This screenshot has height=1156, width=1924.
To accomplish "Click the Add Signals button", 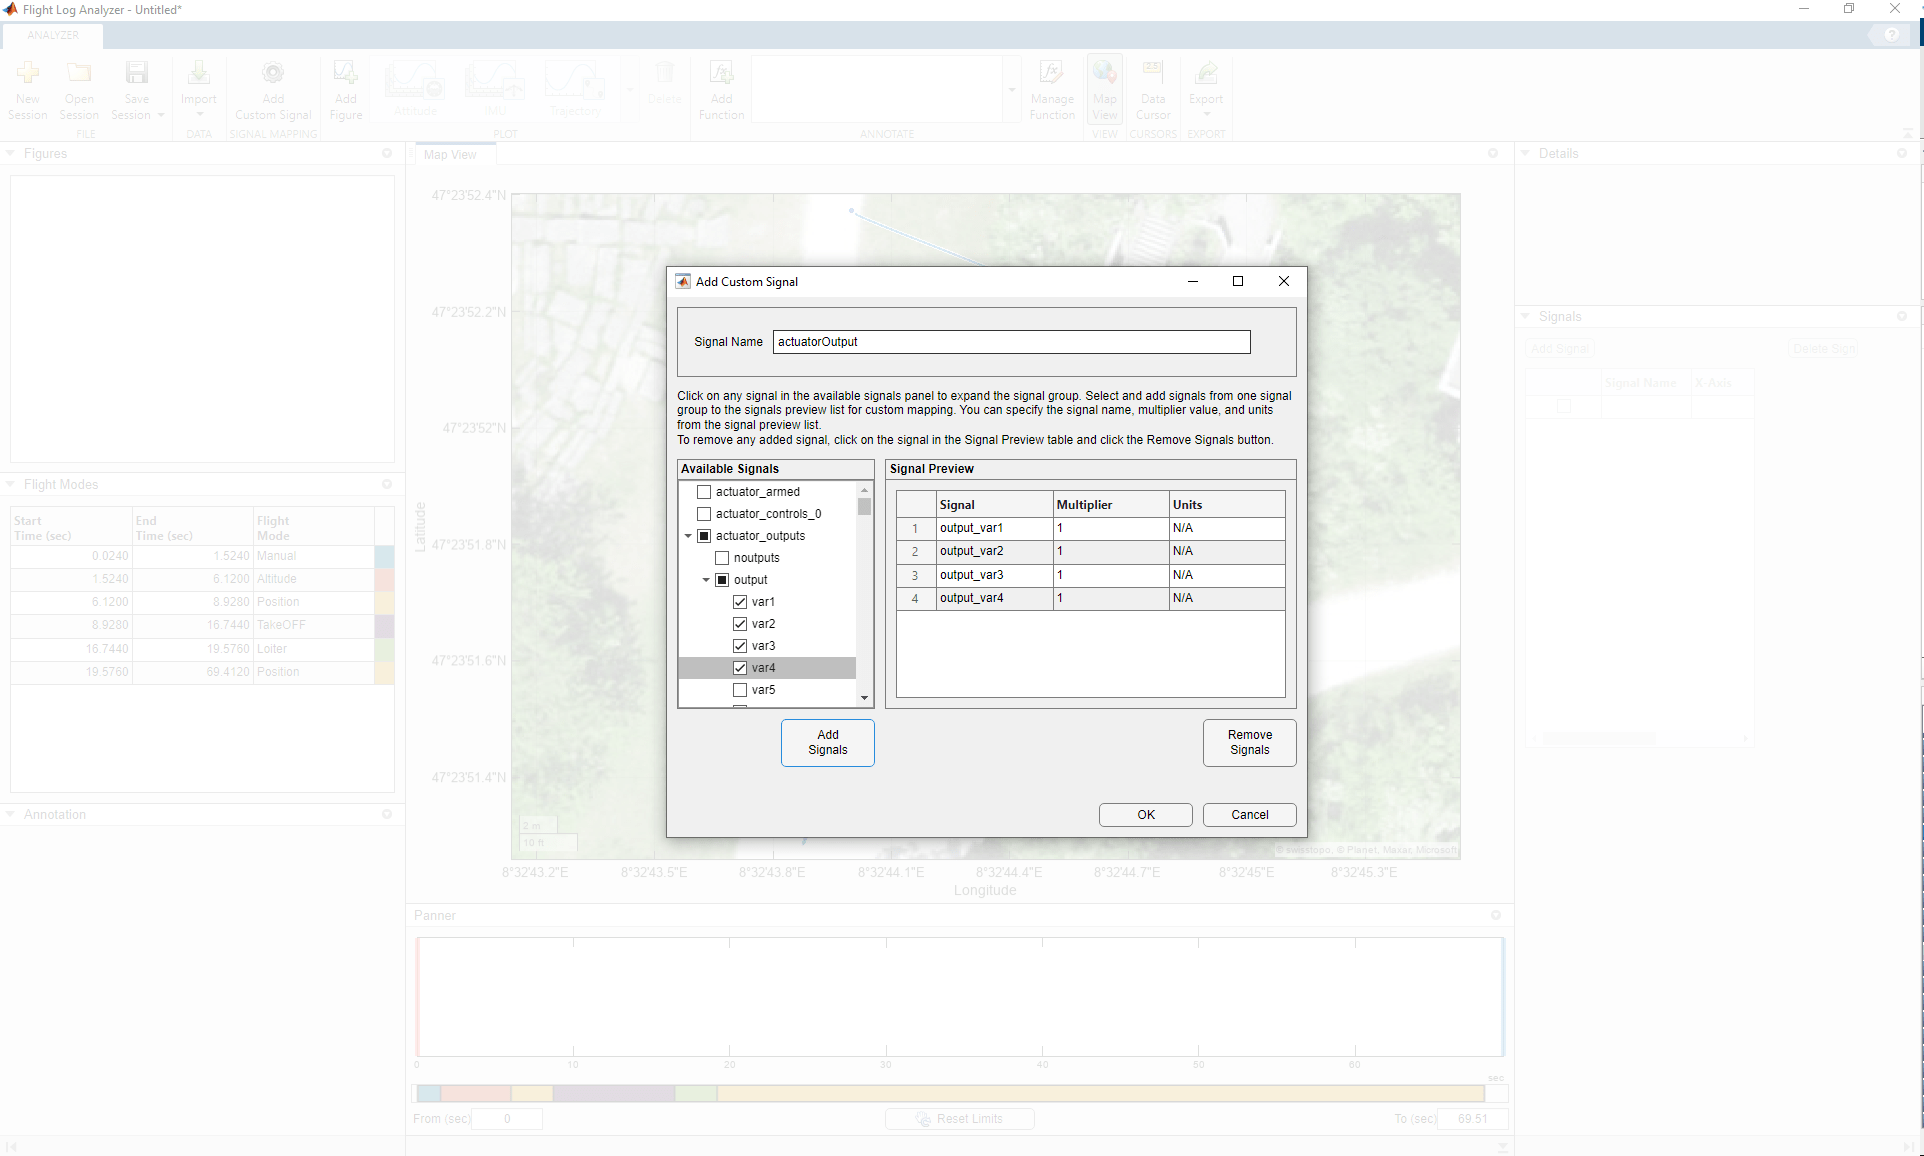I will tap(827, 742).
